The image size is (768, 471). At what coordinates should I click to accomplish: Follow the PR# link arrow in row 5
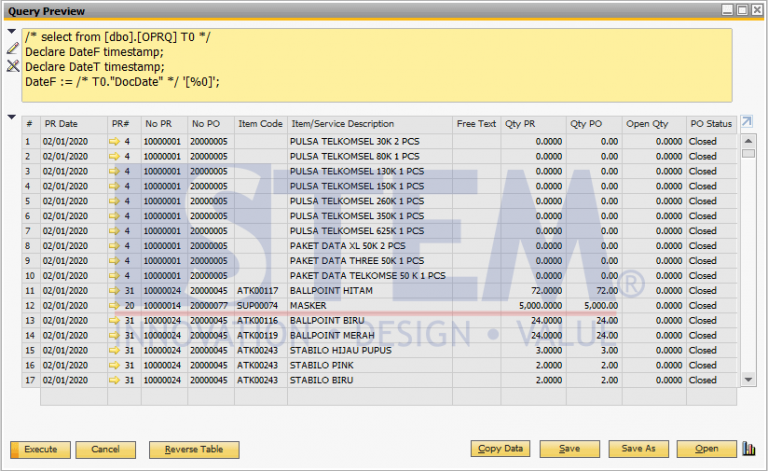coord(115,201)
